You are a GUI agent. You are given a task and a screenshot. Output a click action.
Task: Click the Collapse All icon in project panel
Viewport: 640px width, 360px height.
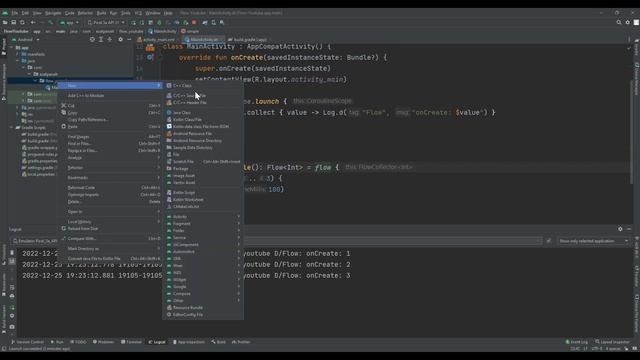tap(109, 40)
